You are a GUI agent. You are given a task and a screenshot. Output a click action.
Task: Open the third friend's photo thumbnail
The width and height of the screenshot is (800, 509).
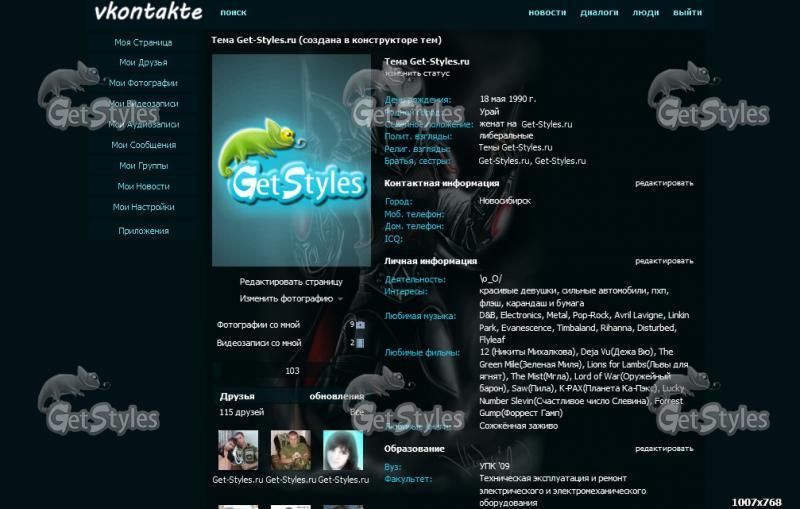coord(343,450)
